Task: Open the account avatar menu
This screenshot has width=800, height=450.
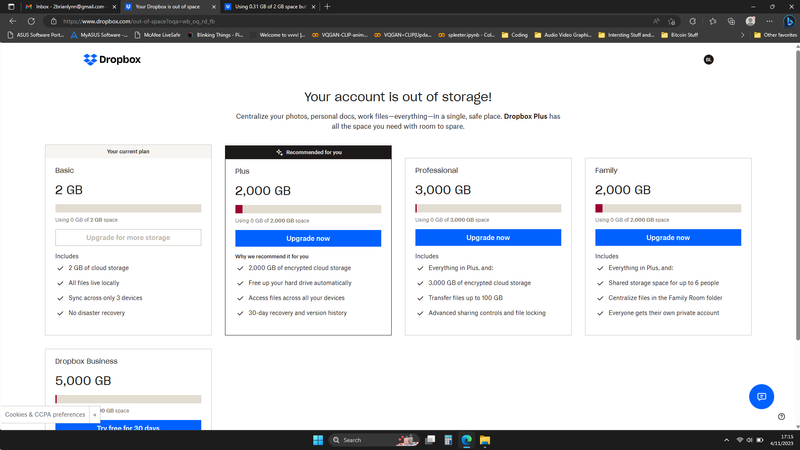Action: (708, 60)
